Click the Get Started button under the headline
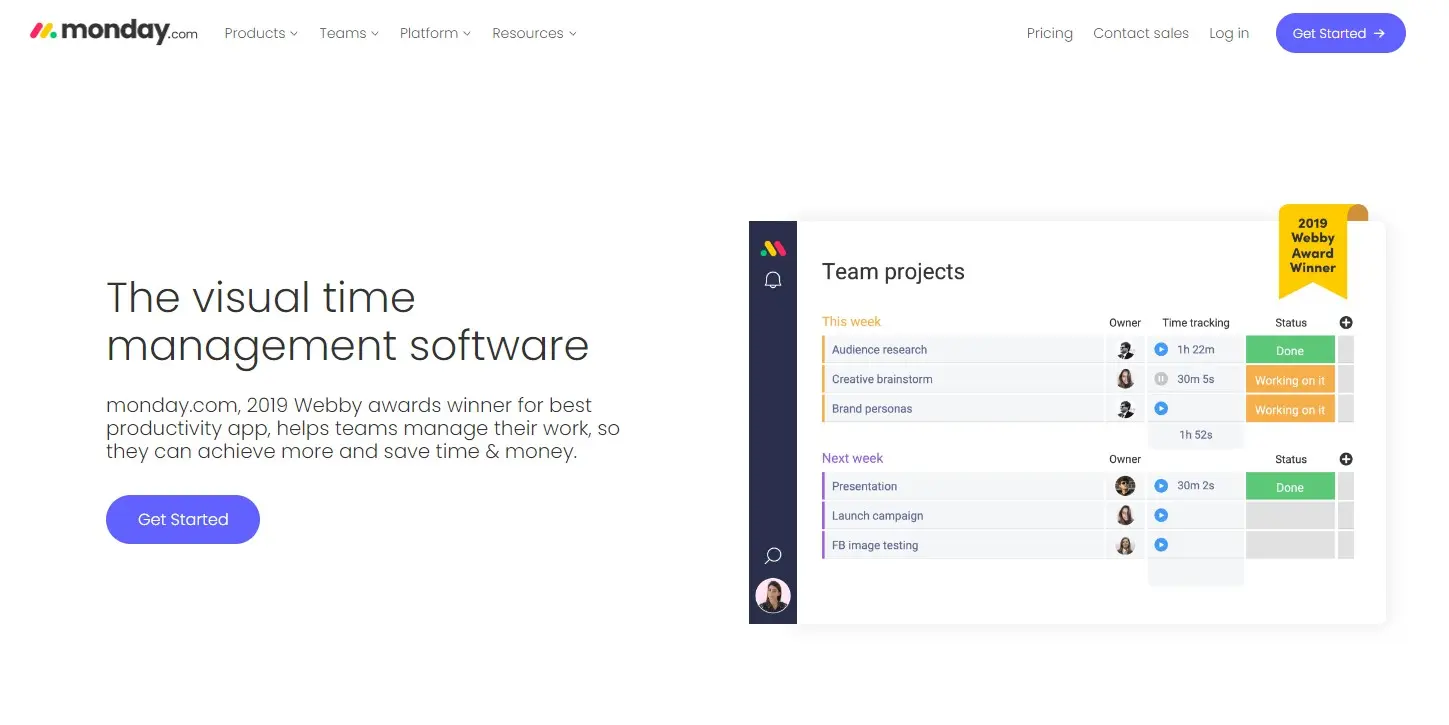The image size is (1449, 725). (x=183, y=519)
